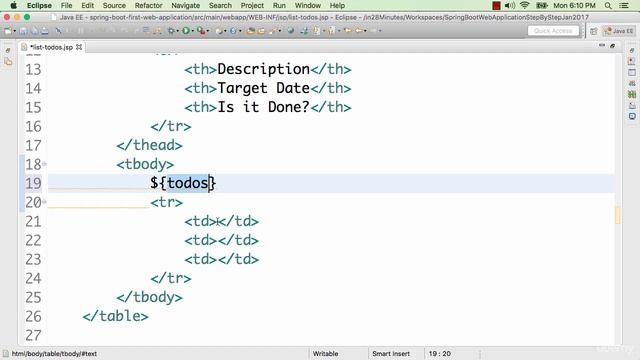The width and height of the screenshot is (640, 360).
Task: Click the Debug bug icon
Action: coord(171,31)
